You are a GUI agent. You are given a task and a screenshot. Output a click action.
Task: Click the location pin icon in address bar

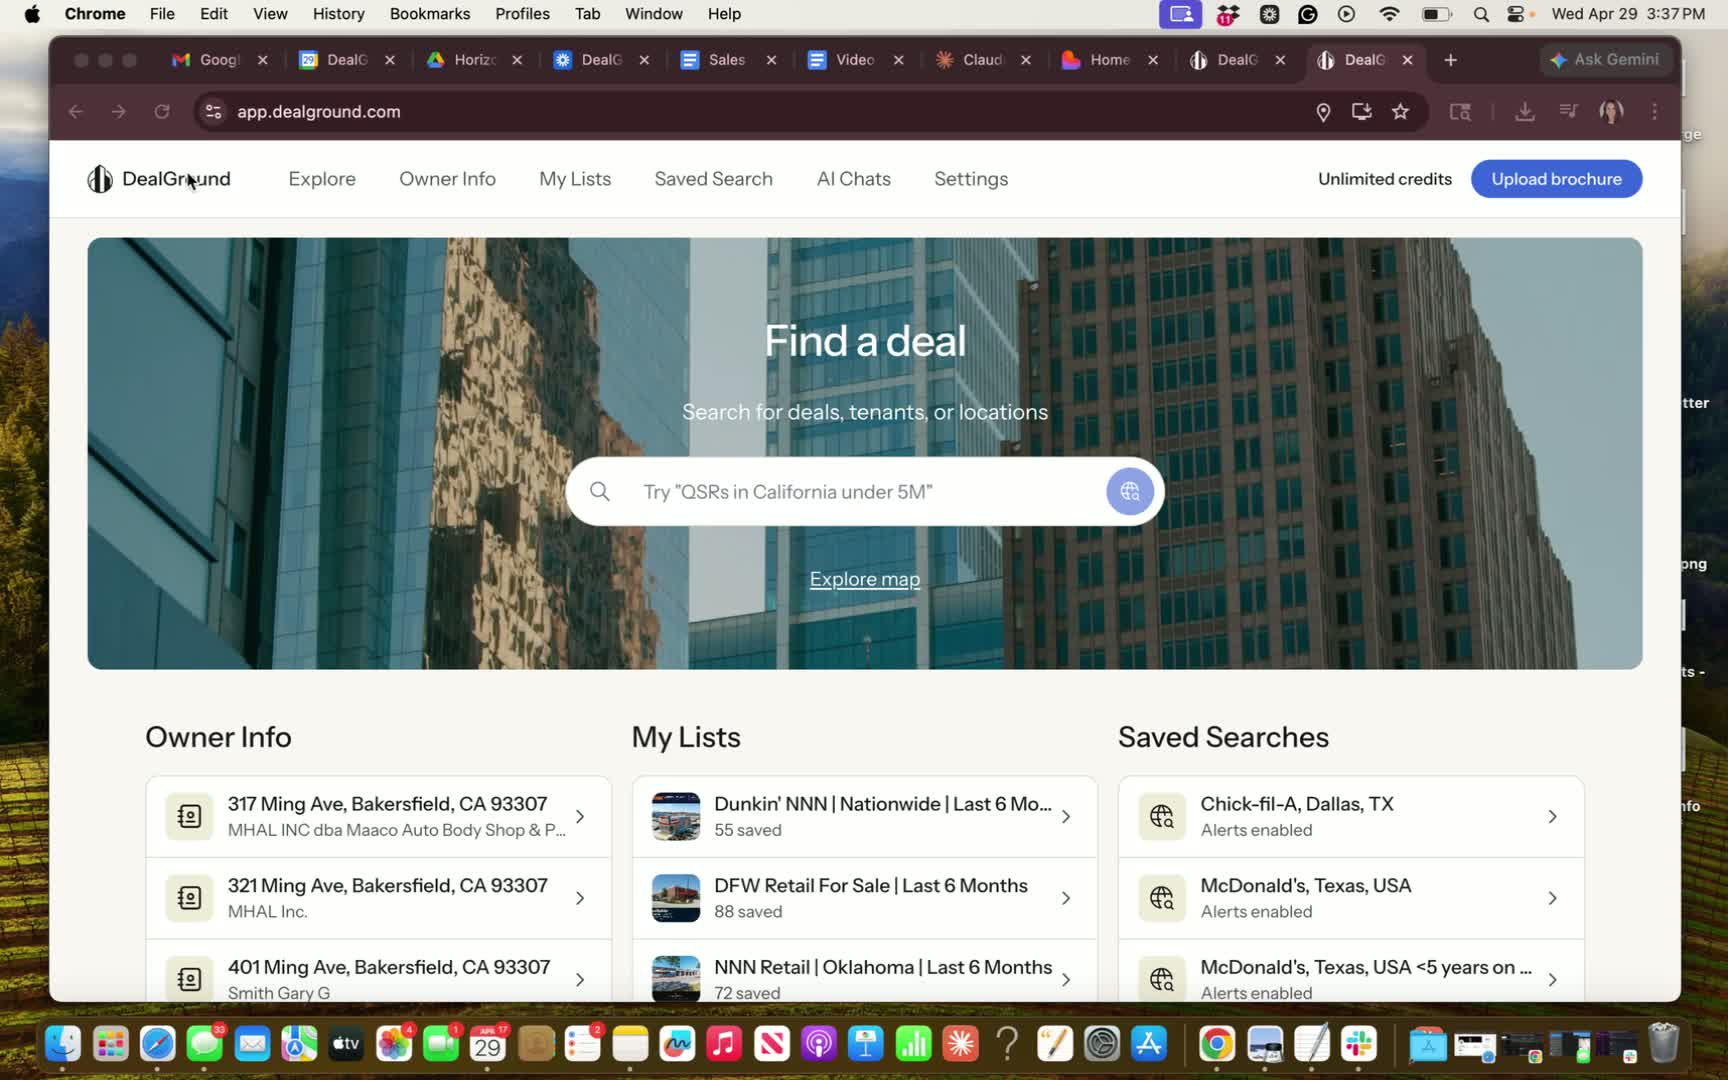pyautogui.click(x=1323, y=111)
